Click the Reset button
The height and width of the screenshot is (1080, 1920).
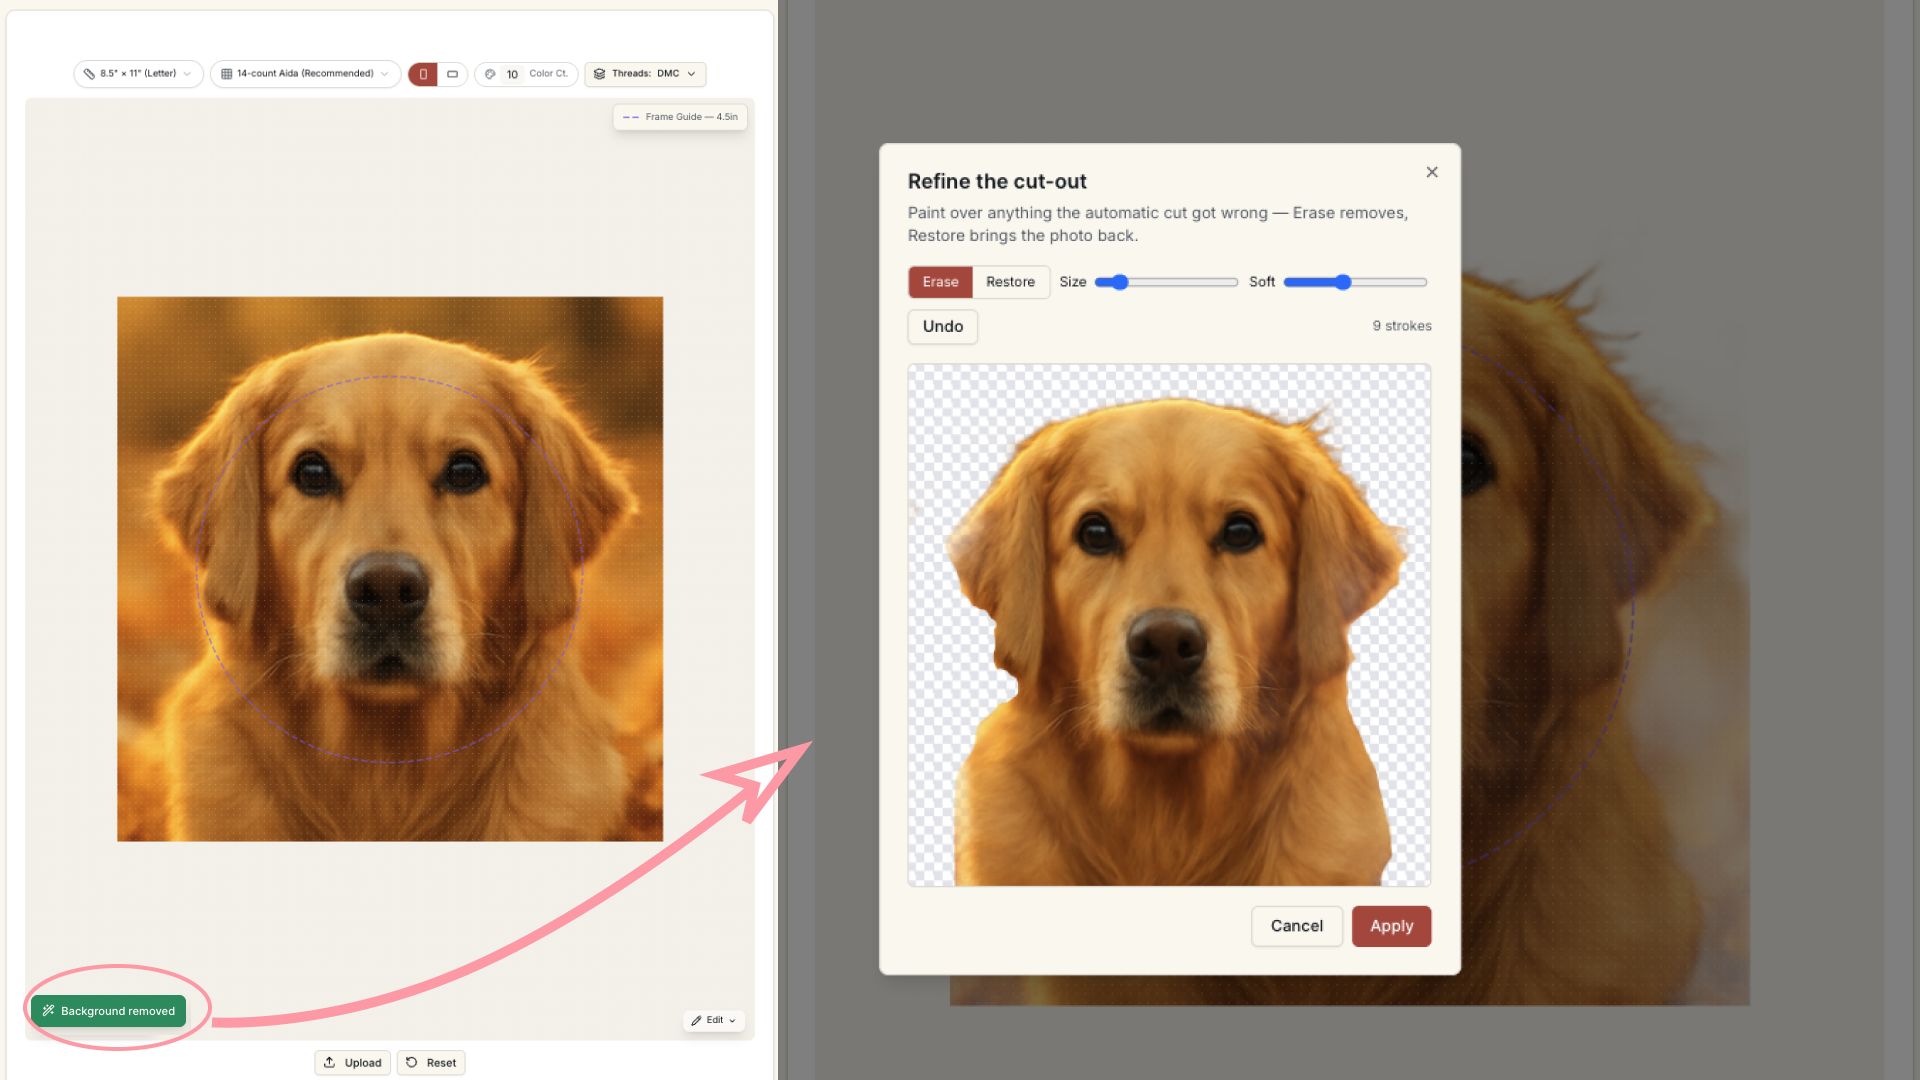pos(431,1063)
